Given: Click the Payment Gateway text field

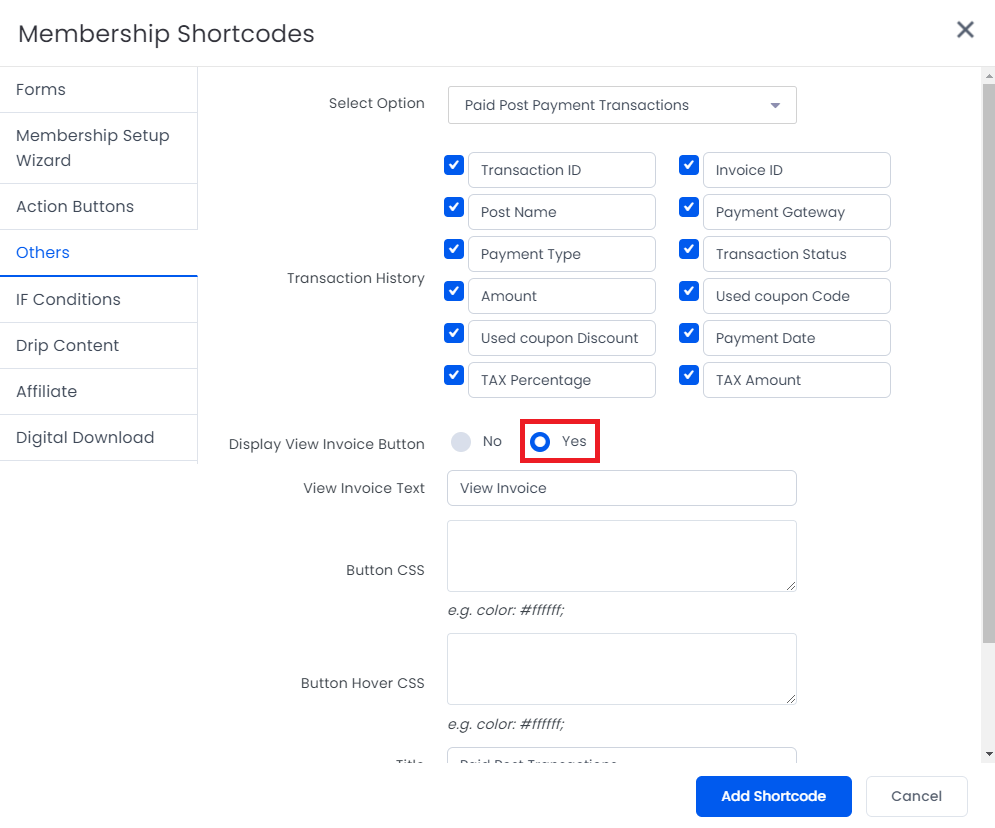Looking at the screenshot, I should 796,212.
